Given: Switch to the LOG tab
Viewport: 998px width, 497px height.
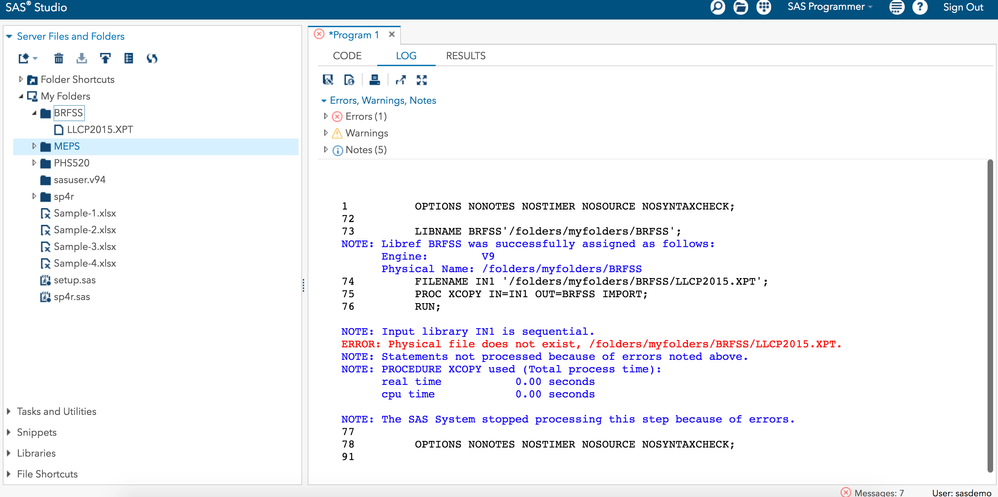Looking at the screenshot, I should (x=406, y=56).
